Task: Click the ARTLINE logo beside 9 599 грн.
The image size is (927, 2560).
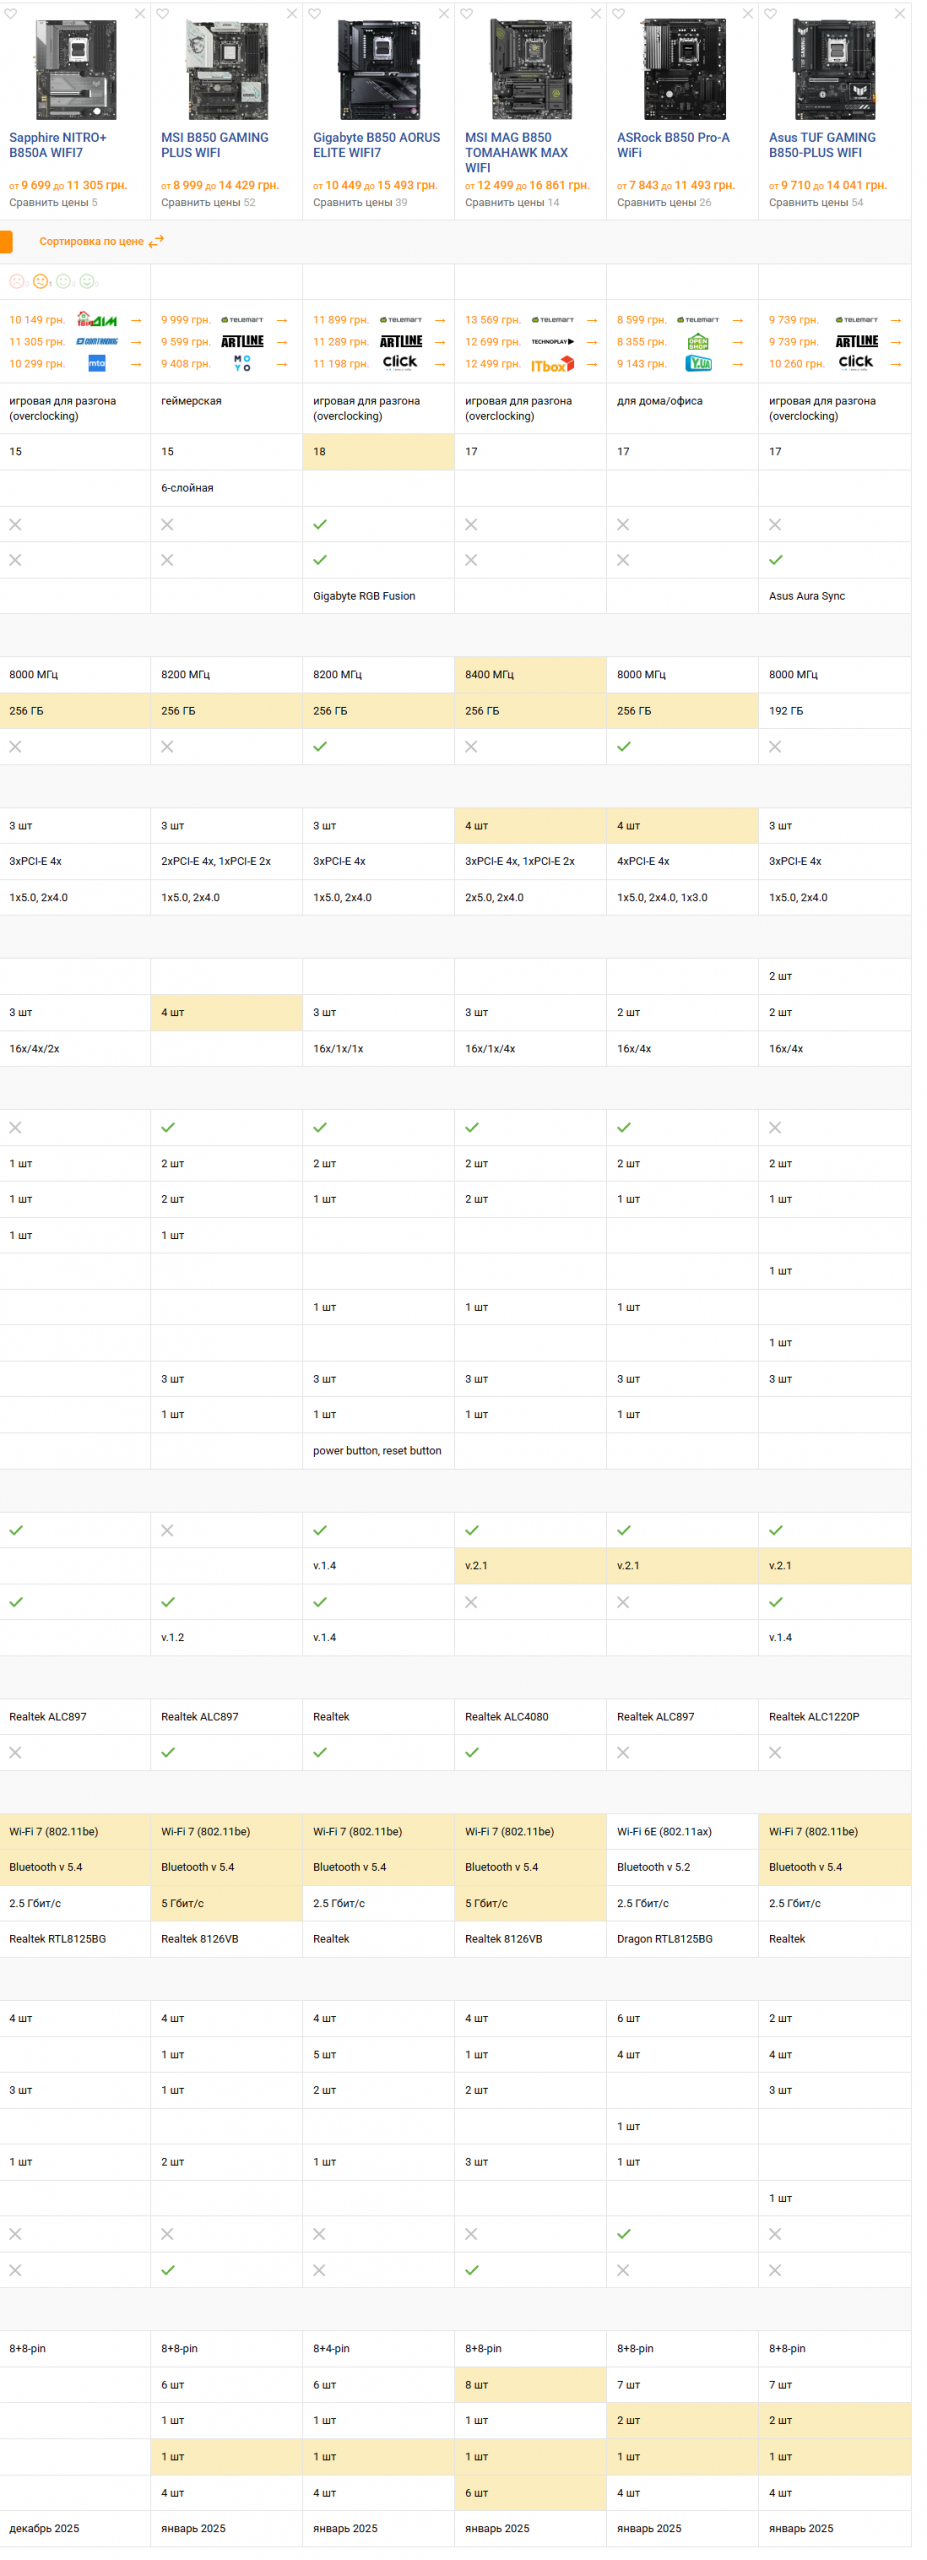Action: (x=242, y=341)
